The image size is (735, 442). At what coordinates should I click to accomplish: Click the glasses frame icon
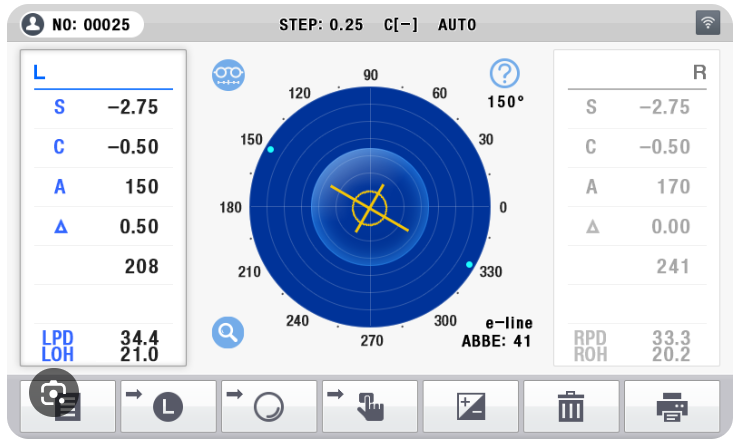coord(228,75)
